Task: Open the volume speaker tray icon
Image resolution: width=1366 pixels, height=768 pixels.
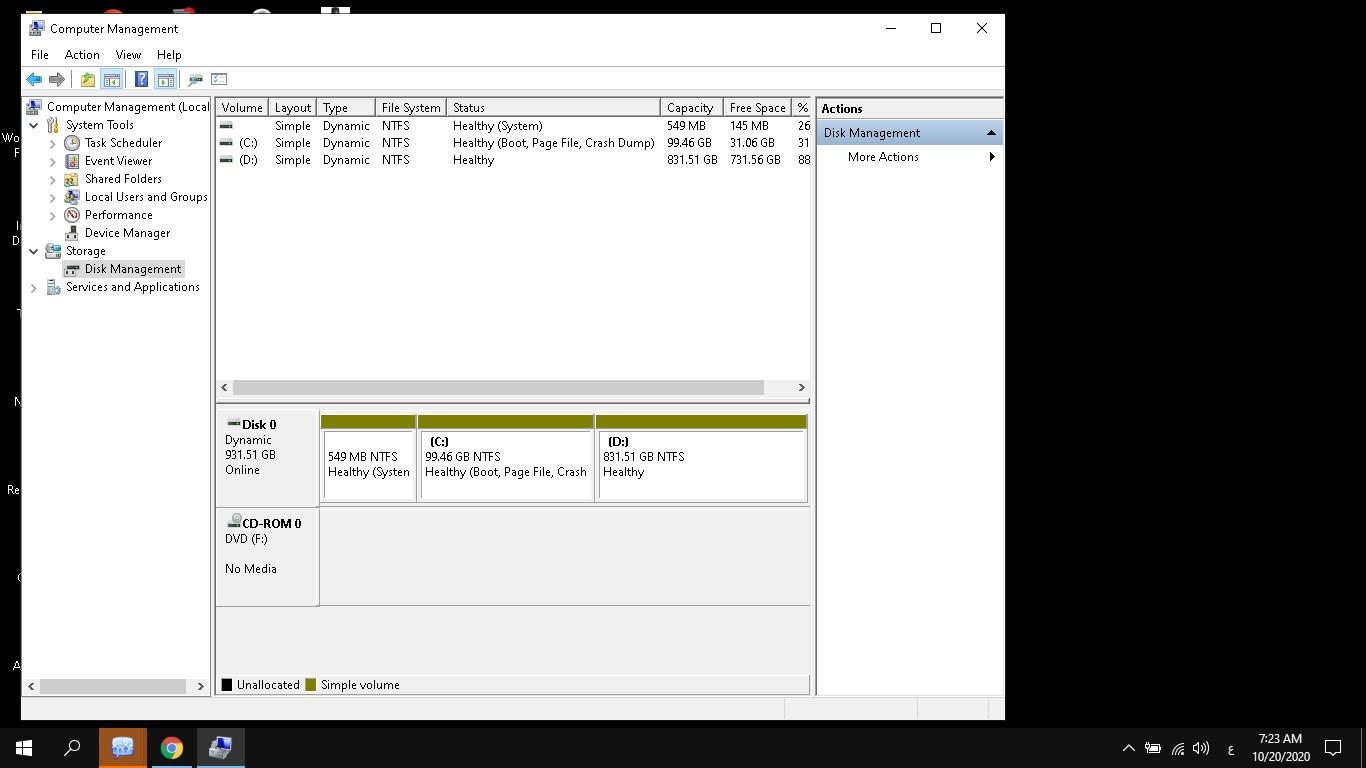Action: coord(1201,748)
